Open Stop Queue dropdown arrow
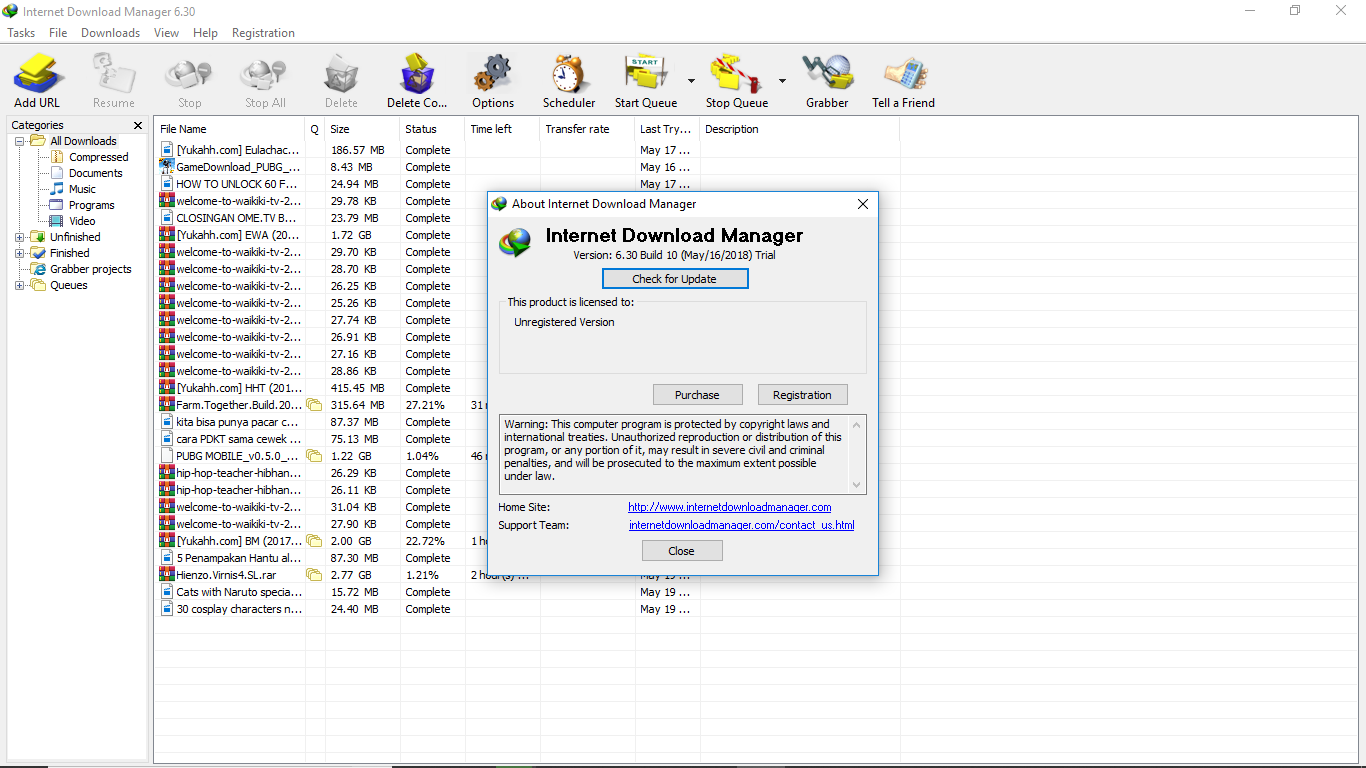 point(782,81)
